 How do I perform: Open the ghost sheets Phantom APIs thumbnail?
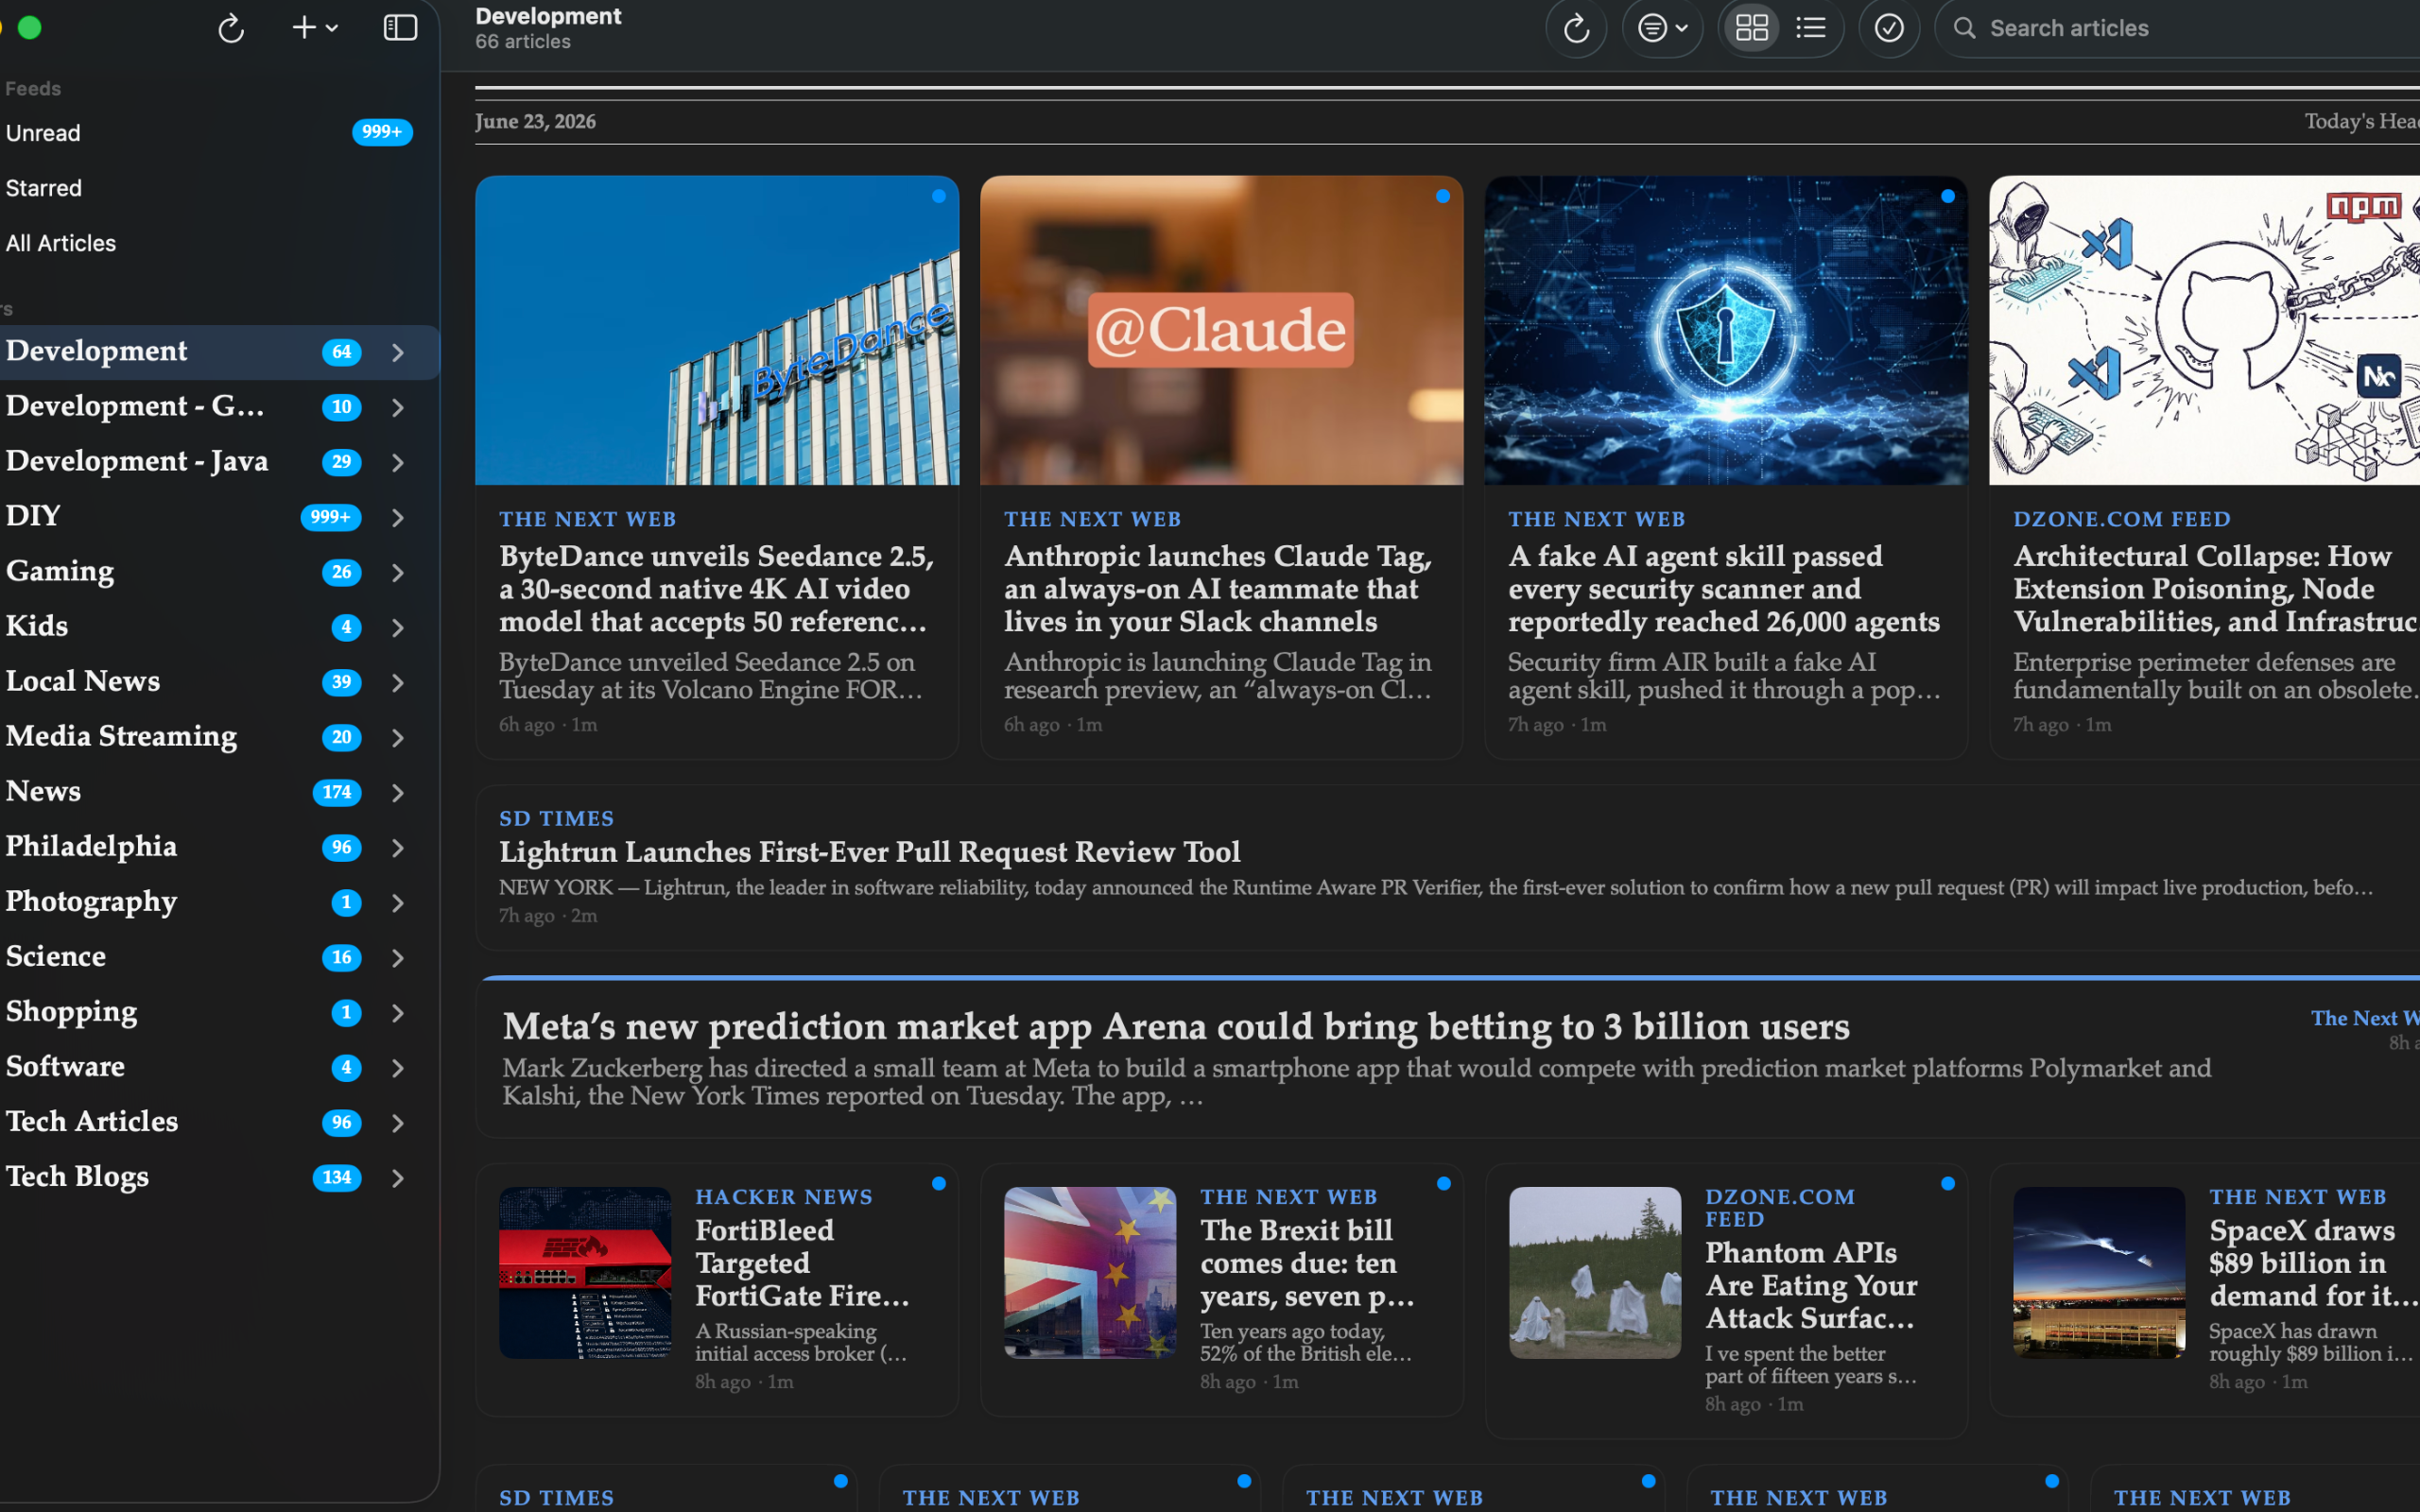click(1595, 1272)
